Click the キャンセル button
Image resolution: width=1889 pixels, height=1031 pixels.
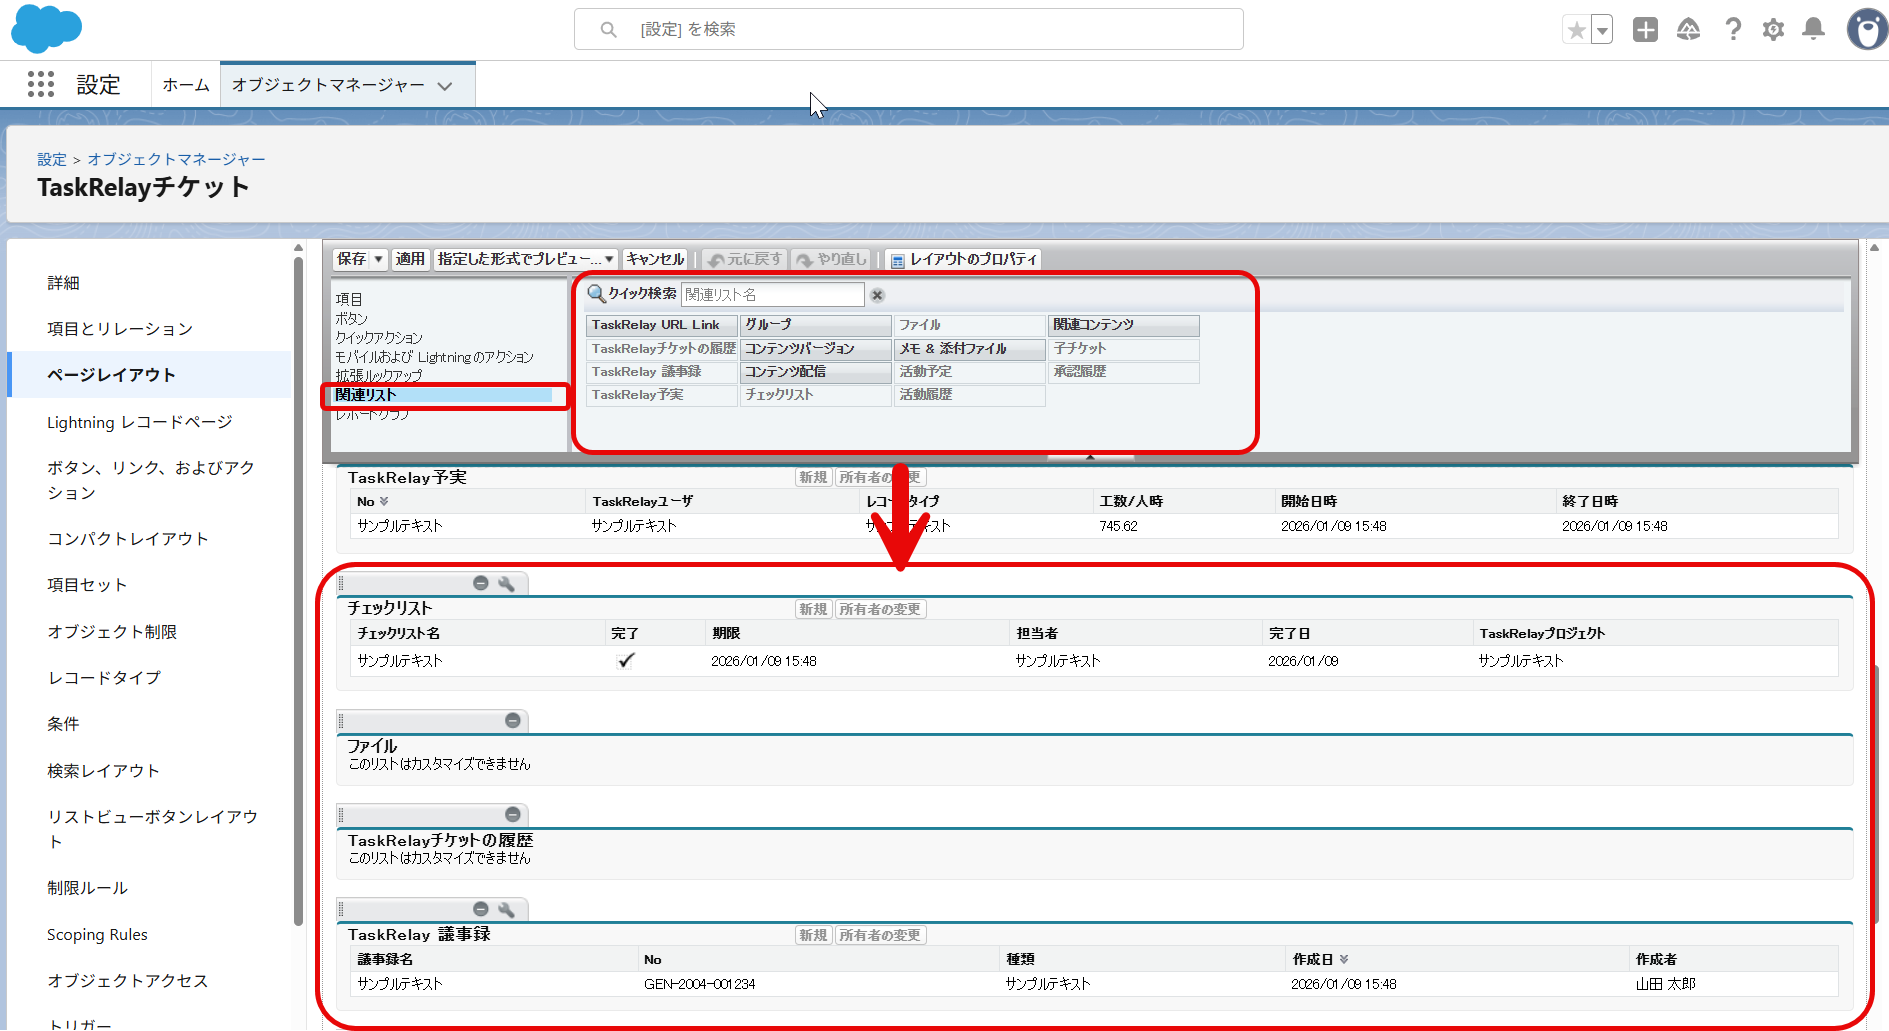pyautogui.click(x=655, y=259)
